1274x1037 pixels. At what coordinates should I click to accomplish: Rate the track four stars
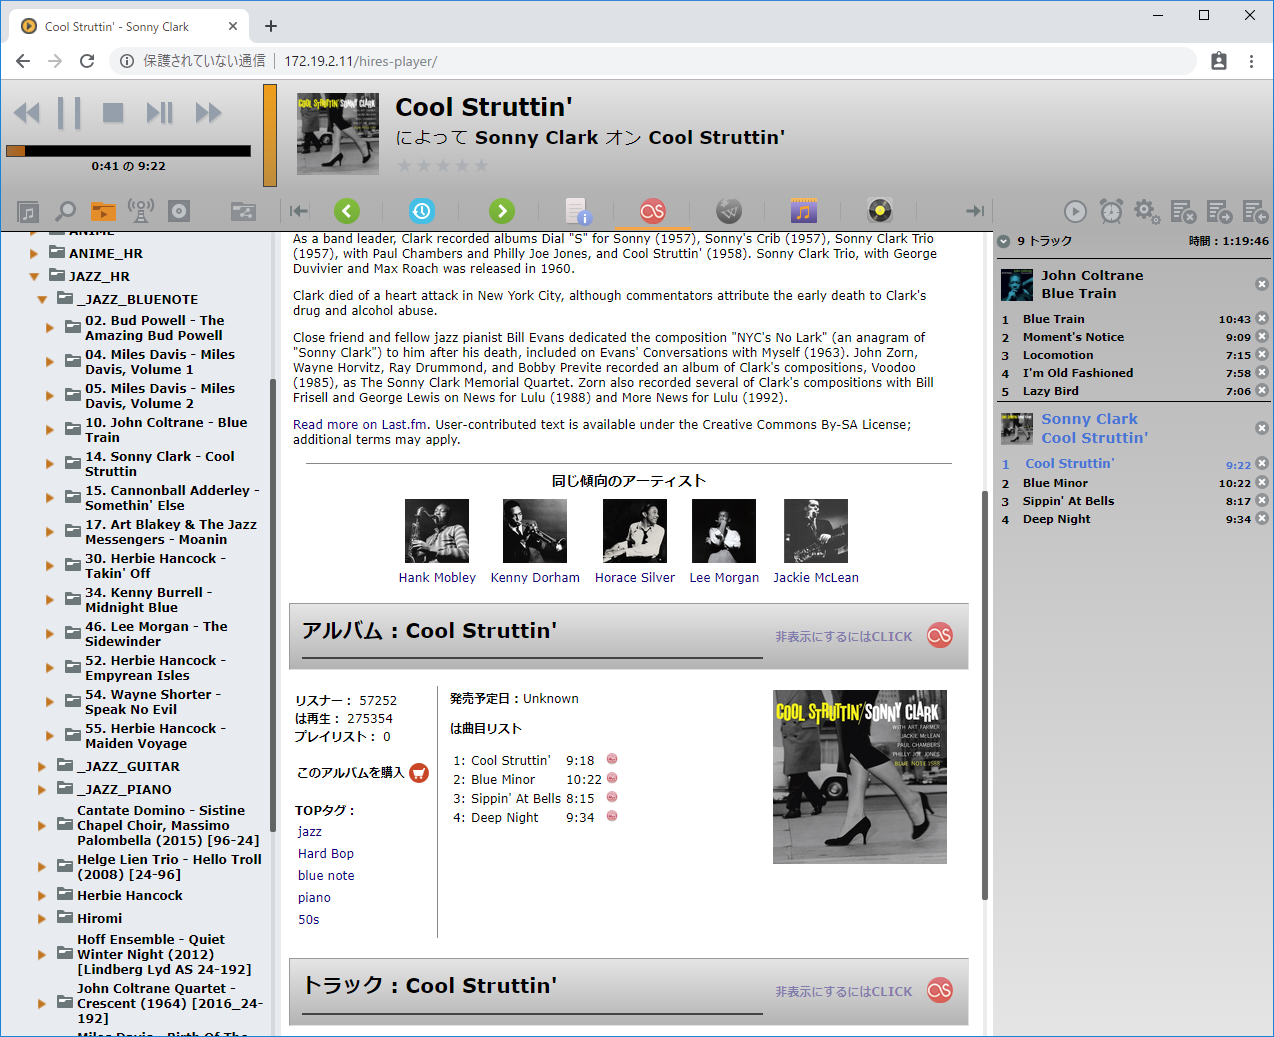(462, 166)
